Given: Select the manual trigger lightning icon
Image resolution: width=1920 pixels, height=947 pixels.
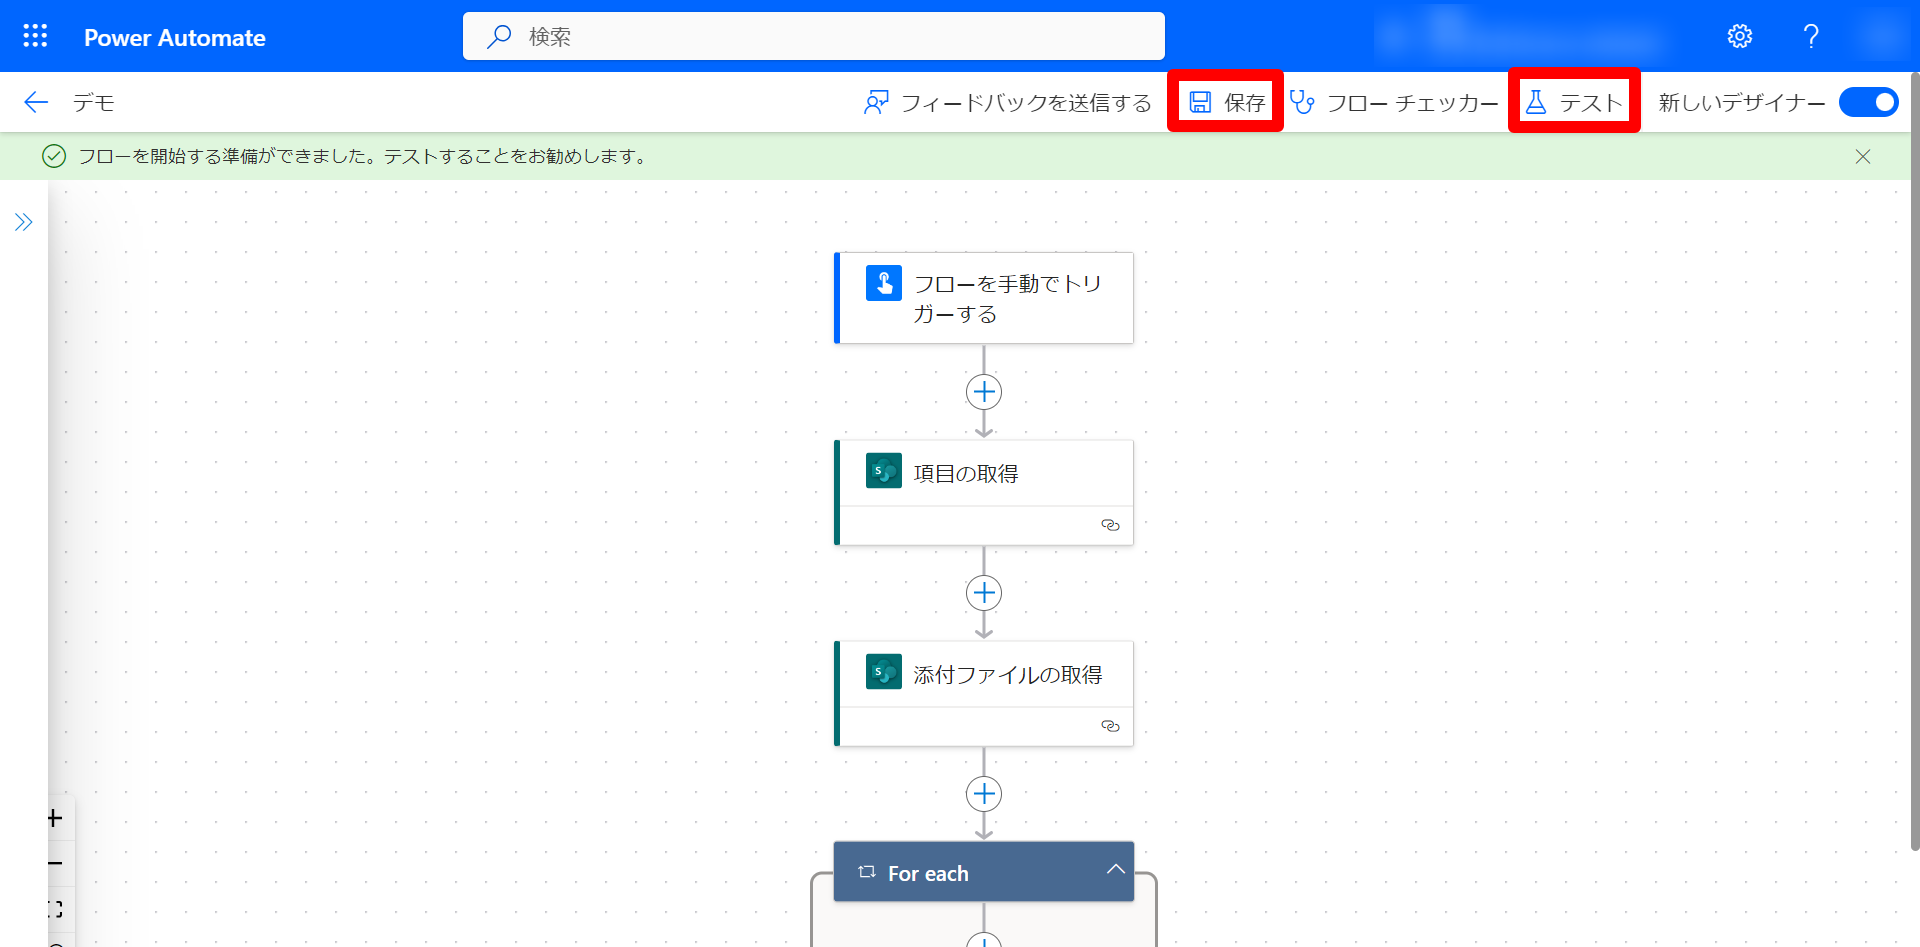Looking at the screenshot, I should click(x=884, y=283).
